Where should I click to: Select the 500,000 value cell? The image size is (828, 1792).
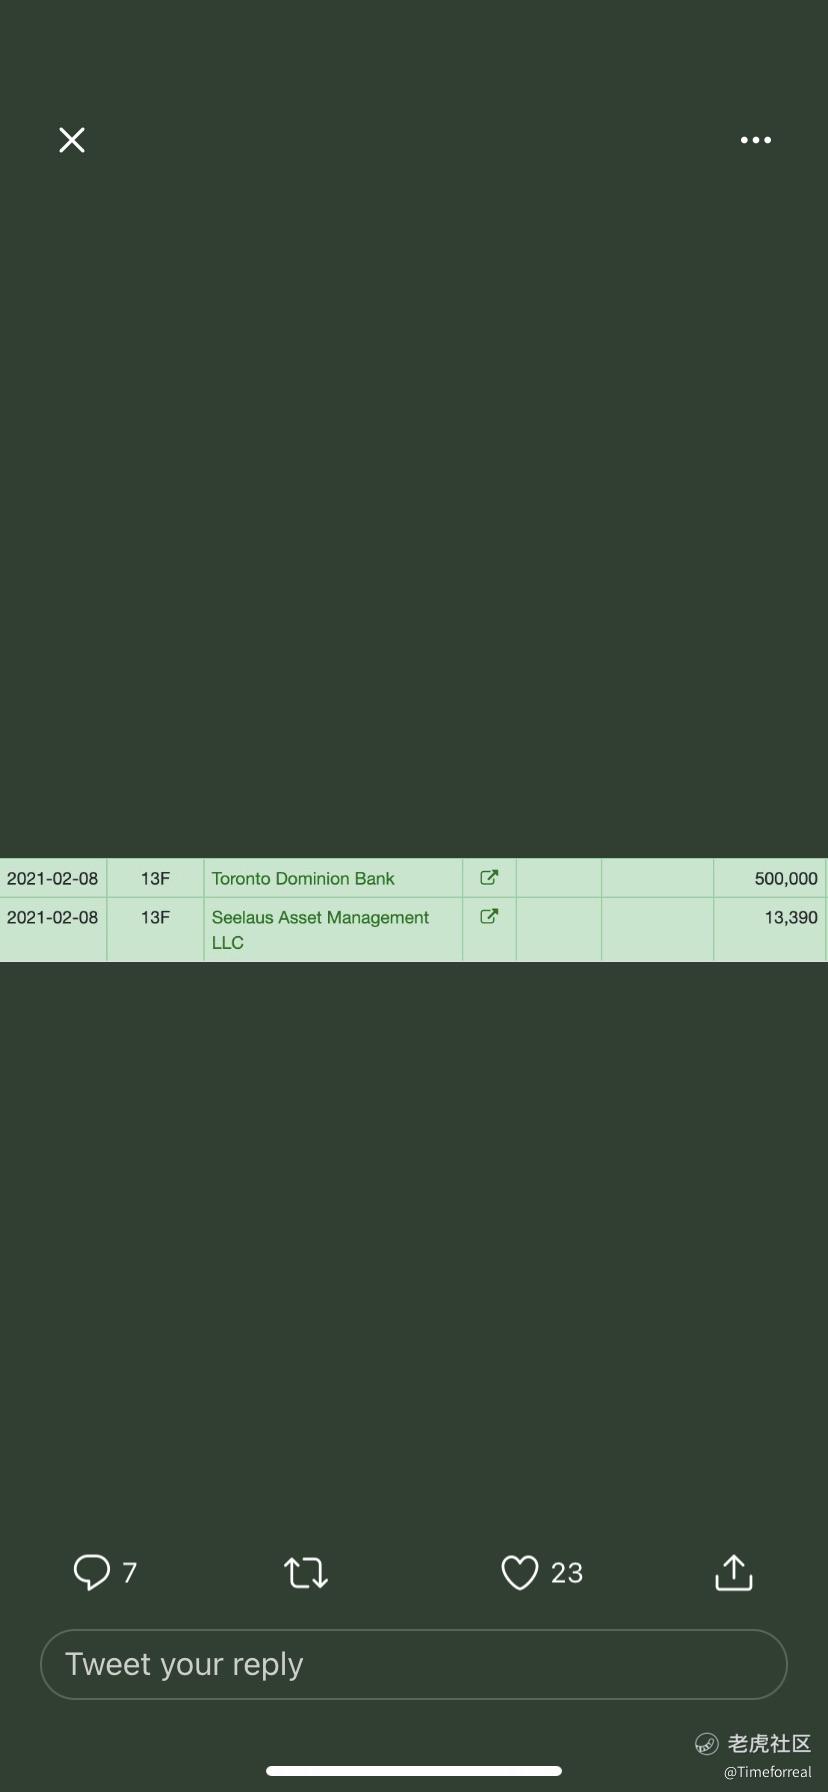770,878
